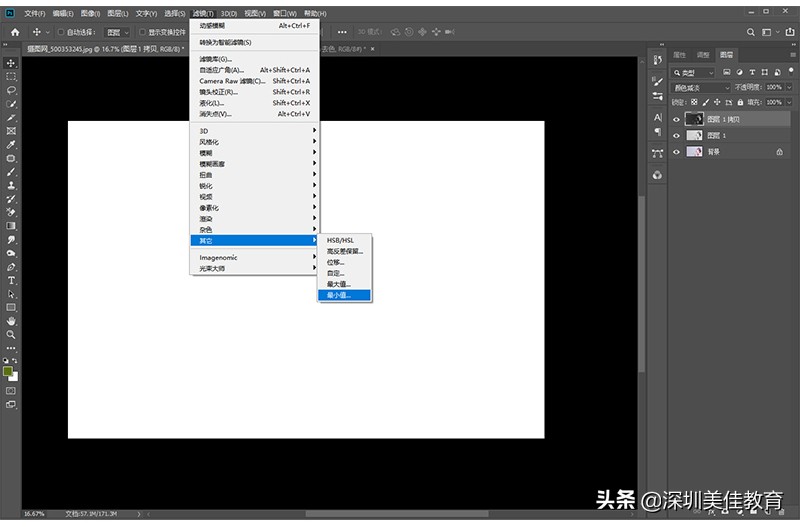Expand the Imagenomic submenu
Screen dimensions: 800x527
click(x=254, y=258)
